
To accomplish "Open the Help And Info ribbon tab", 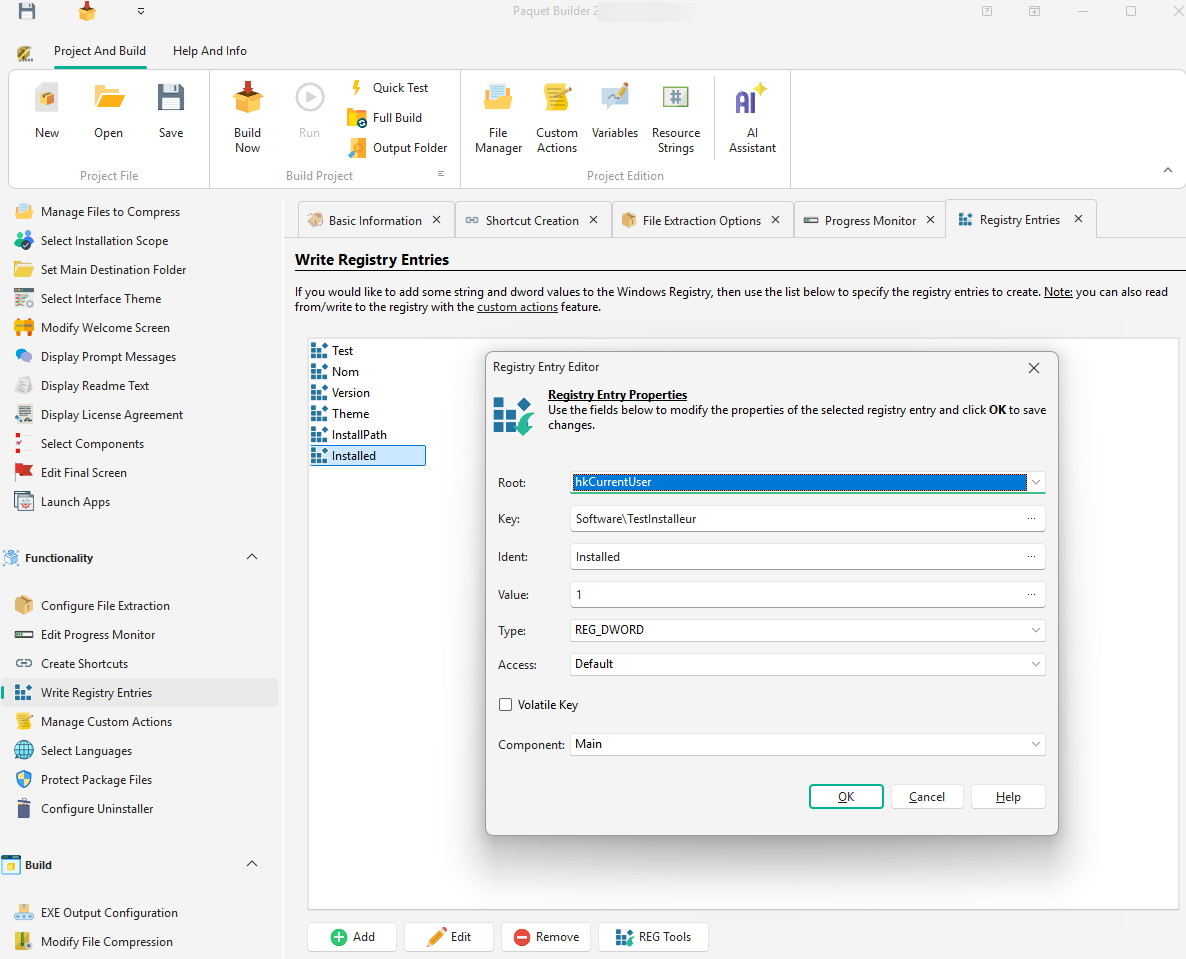I will pos(209,50).
